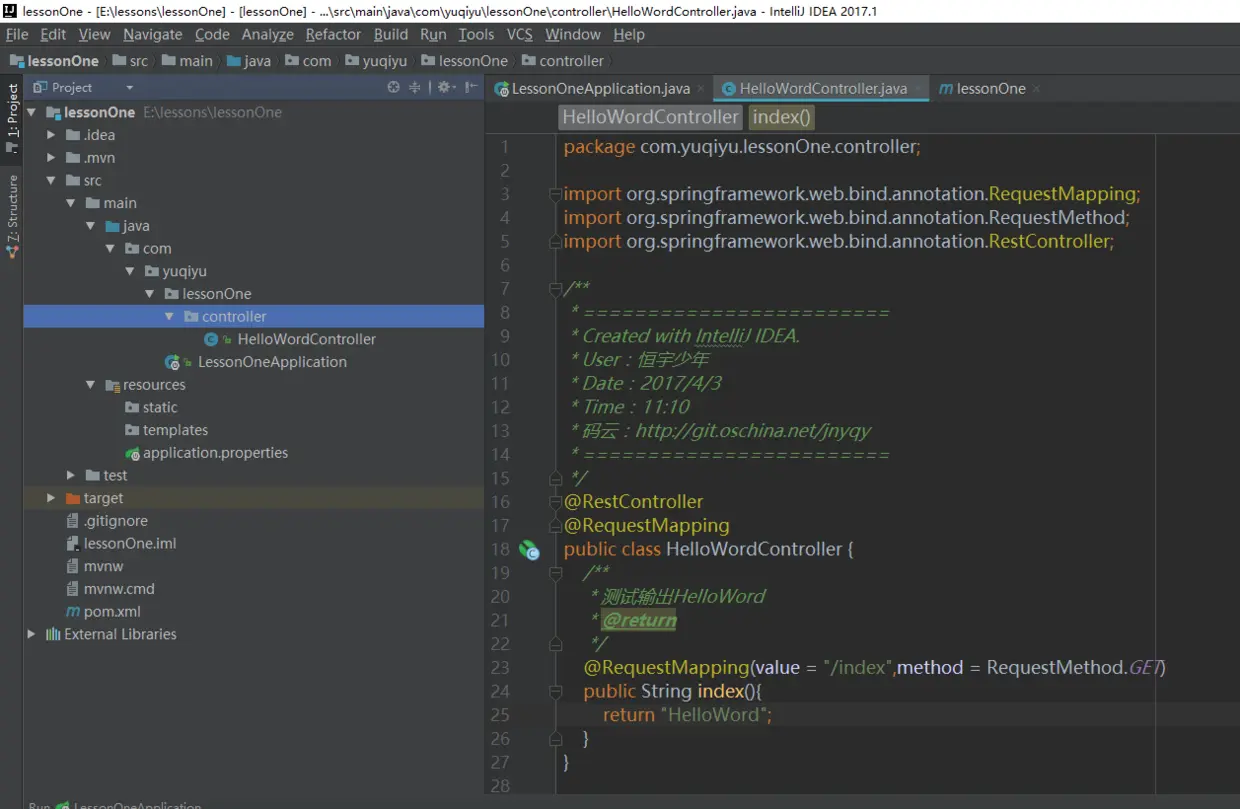Open the Structure side tool window
1240x809 pixels.
click(12, 217)
